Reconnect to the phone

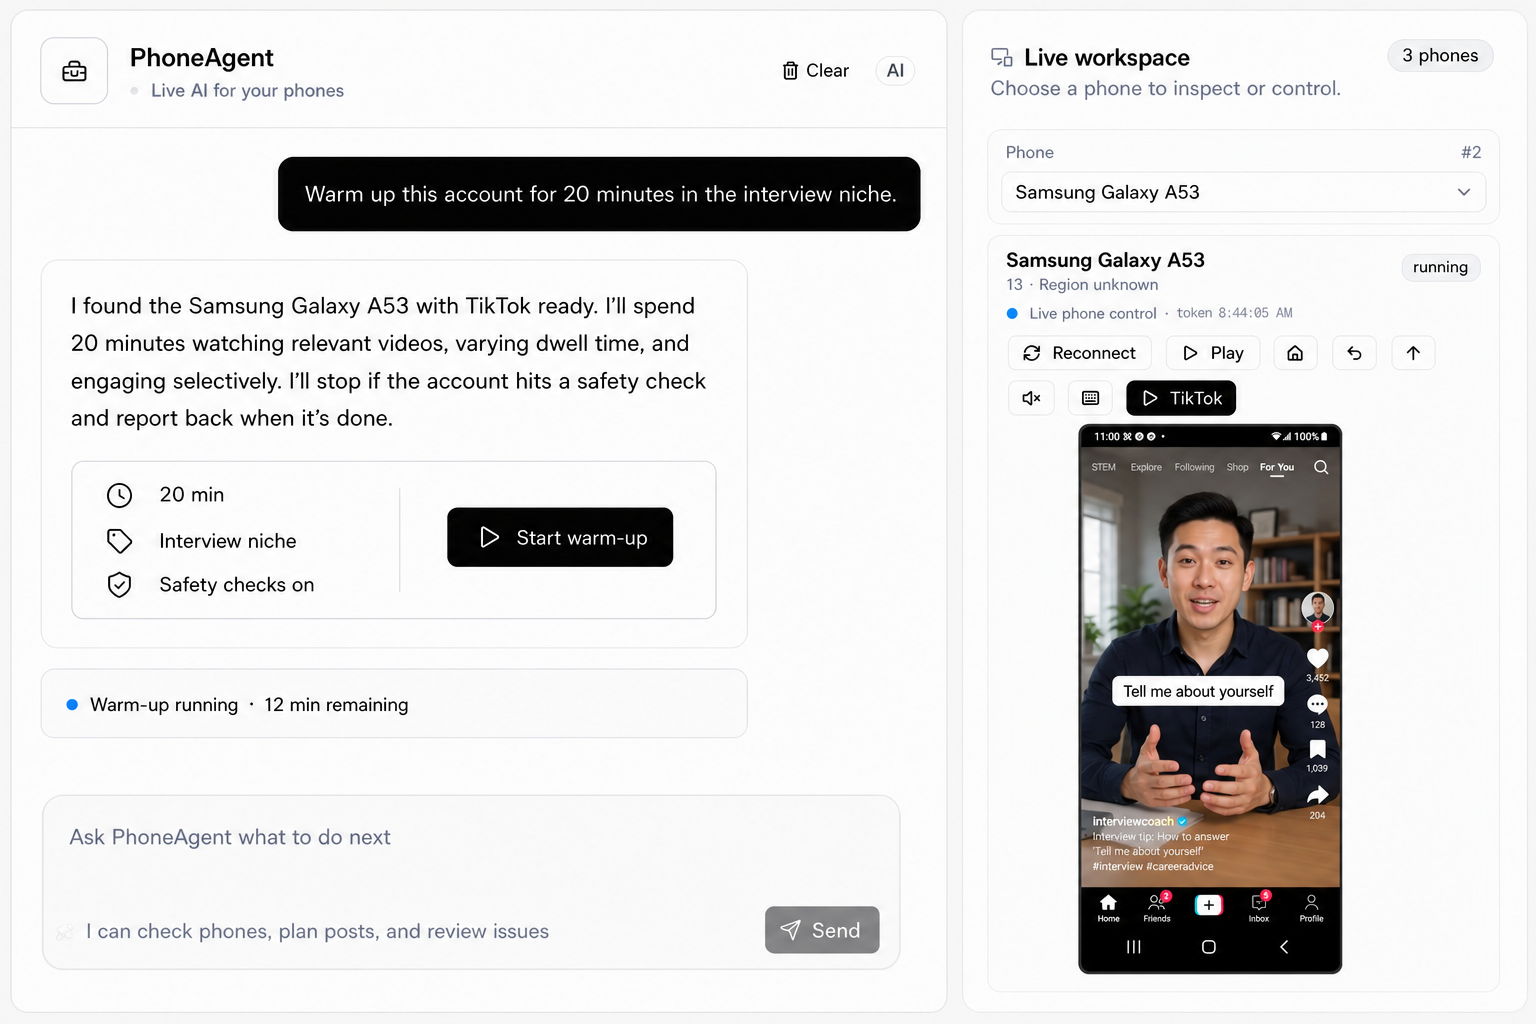click(1080, 353)
